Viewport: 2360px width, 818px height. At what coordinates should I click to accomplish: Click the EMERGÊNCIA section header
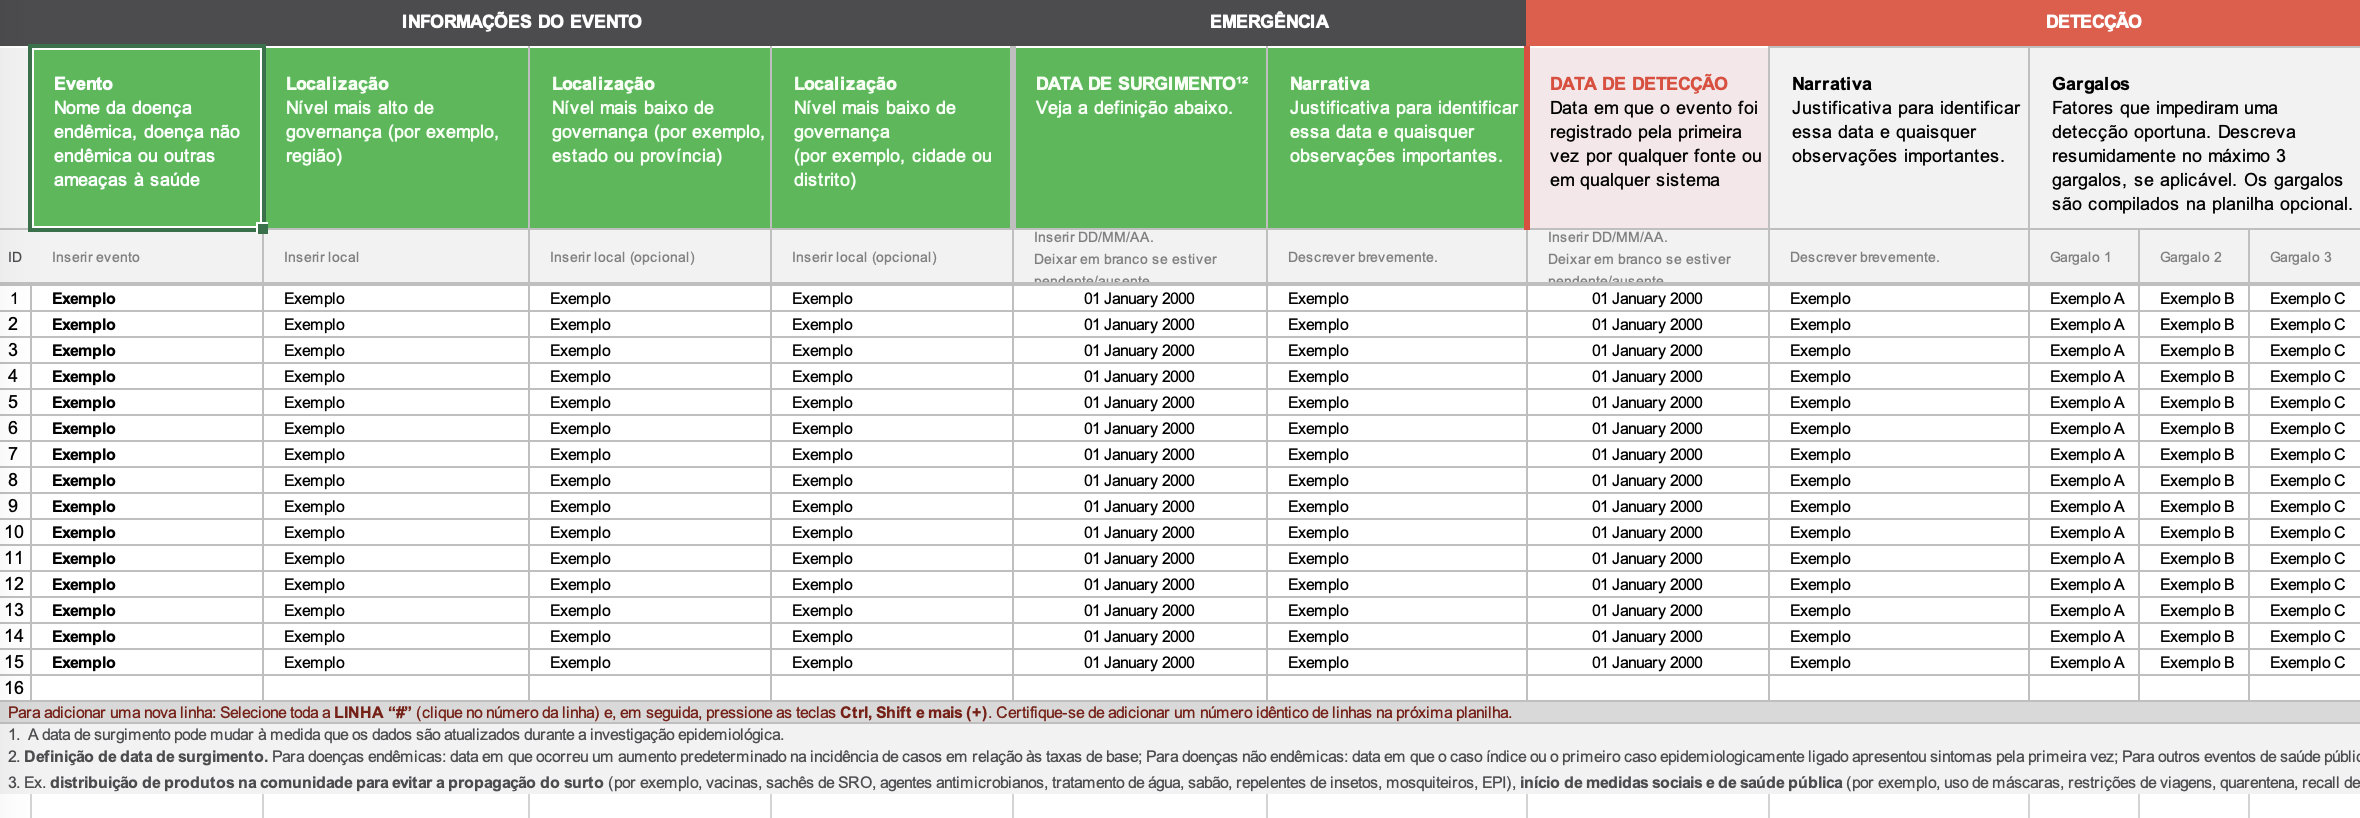point(1268,22)
